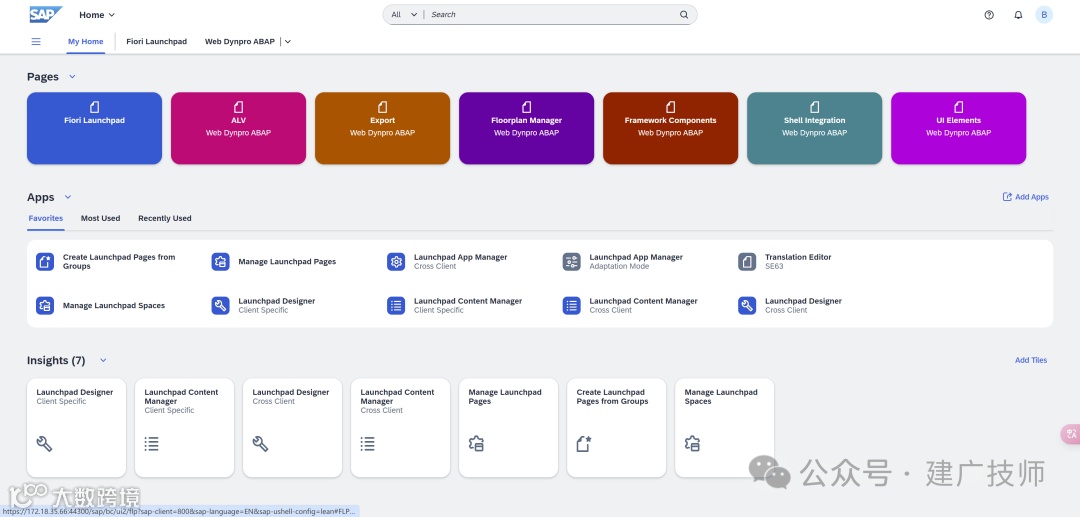Image resolution: width=1080 pixels, height=517 pixels.
Task: Click Create Launchpad Pages from Groups favorite icon
Action: (45, 262)
